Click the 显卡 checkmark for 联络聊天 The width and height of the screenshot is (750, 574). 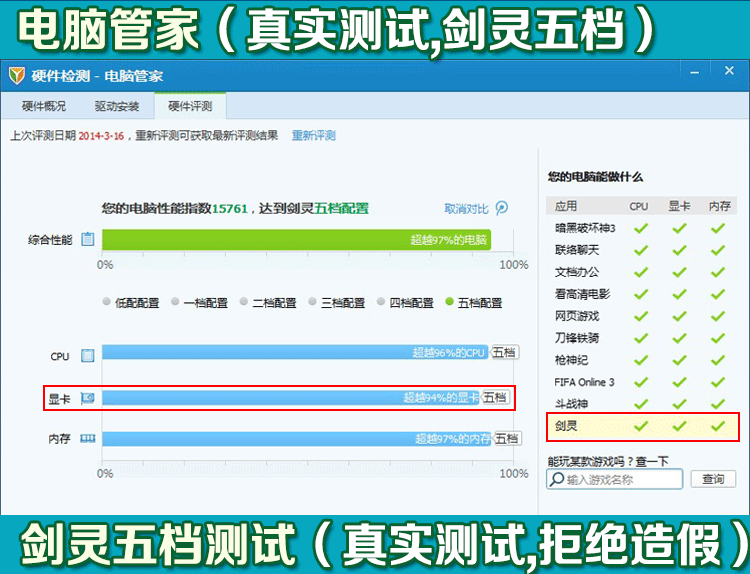click(x=679, y=250)
